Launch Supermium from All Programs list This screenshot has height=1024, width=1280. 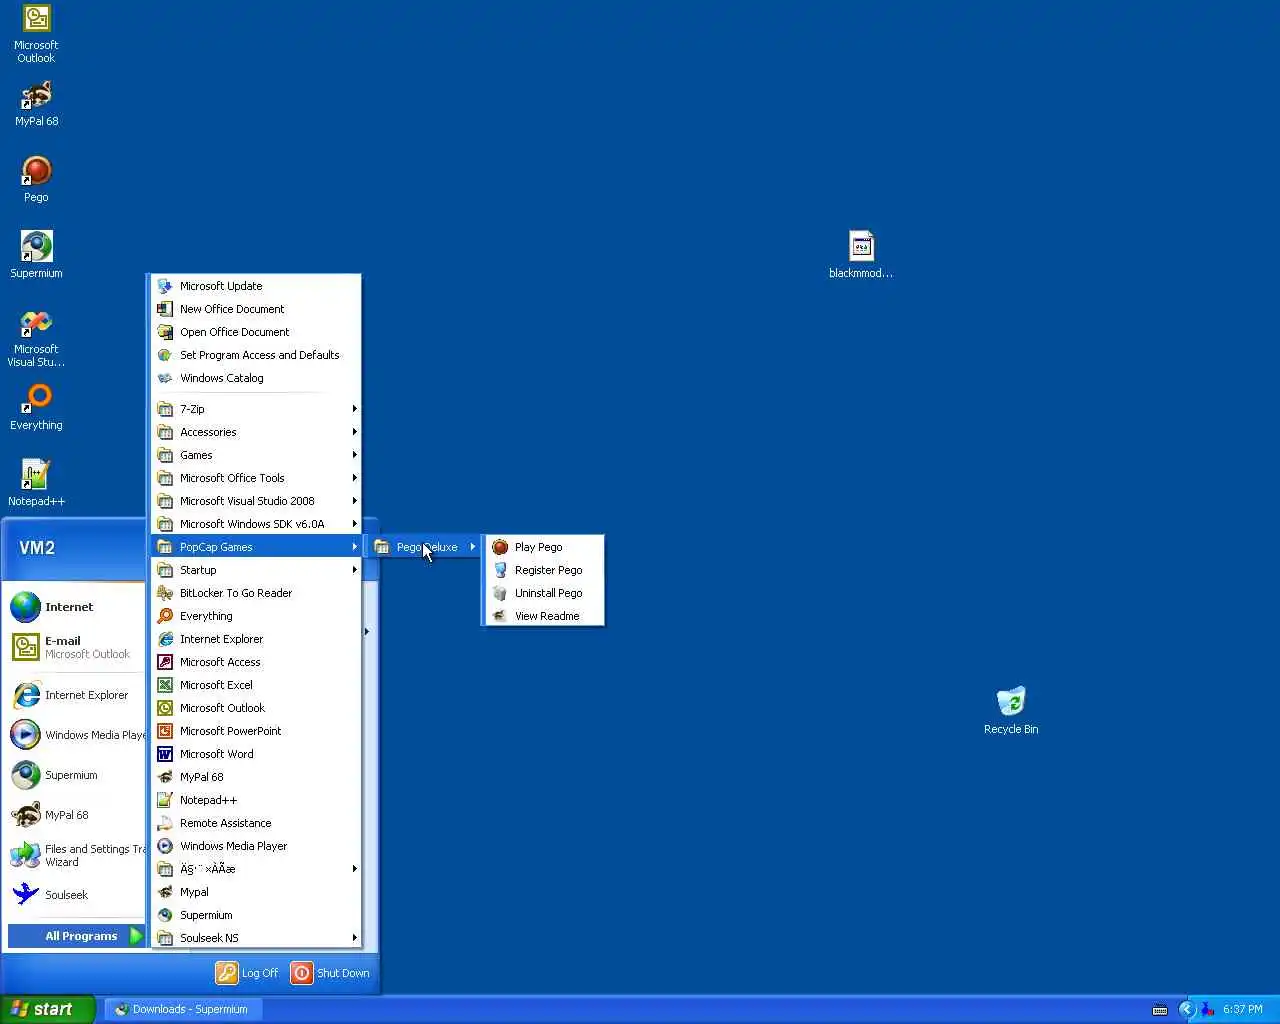point(256,915)
